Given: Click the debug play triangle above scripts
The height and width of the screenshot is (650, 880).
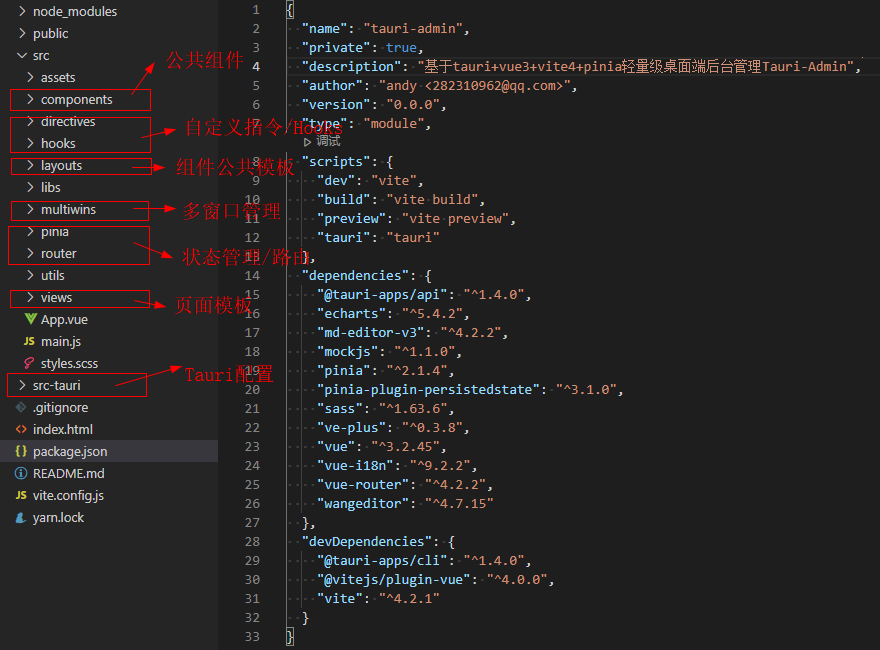Looking at the screenshot, I should (308, 142).
